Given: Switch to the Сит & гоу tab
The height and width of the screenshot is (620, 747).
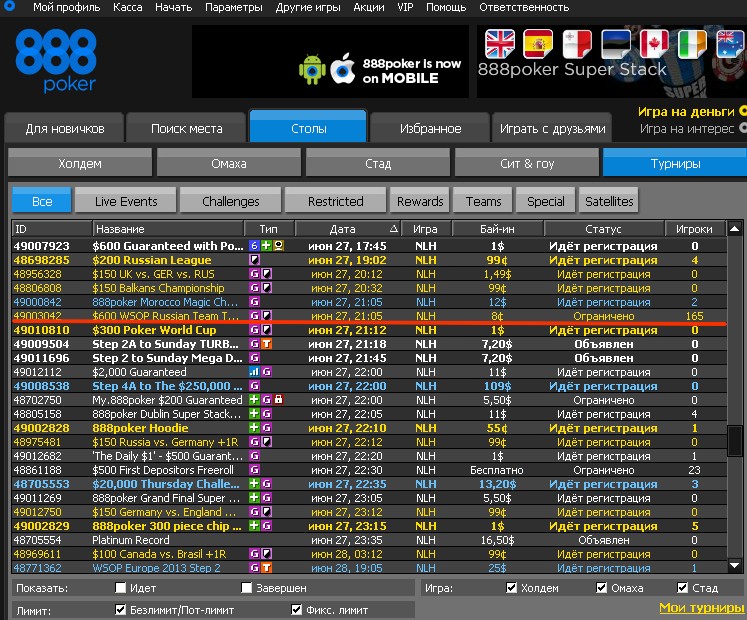Looking at the screenshot, I should (527, 163).
